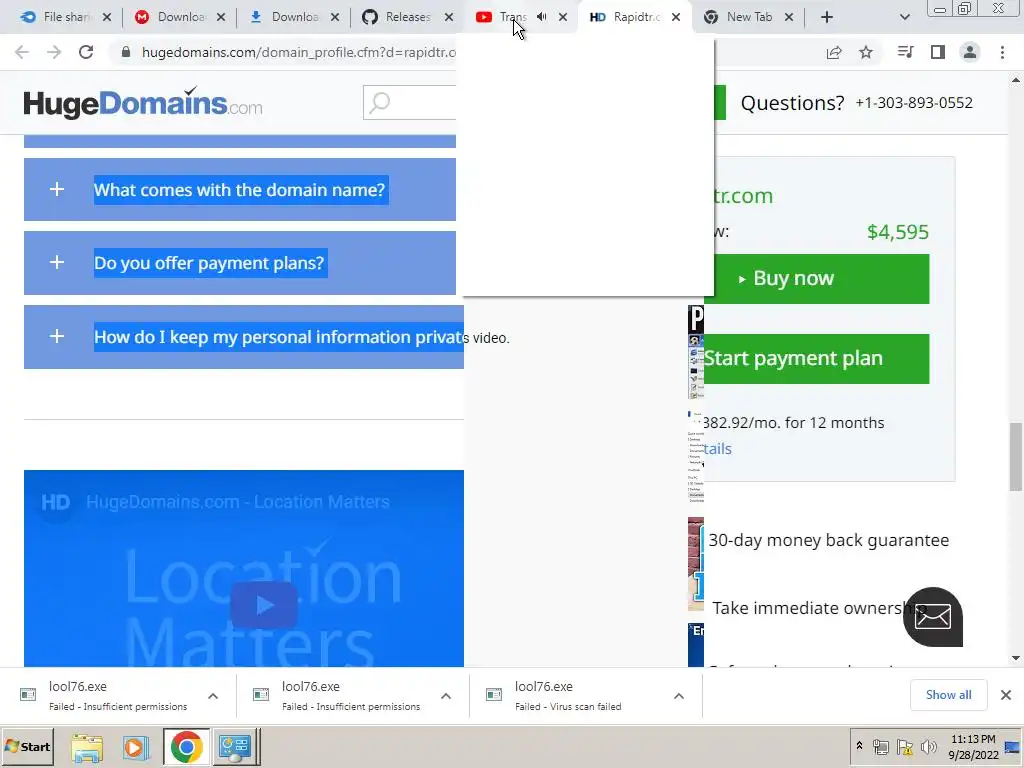Click Start payment plan button
The image size is (1024, 768).
[816, 359]
